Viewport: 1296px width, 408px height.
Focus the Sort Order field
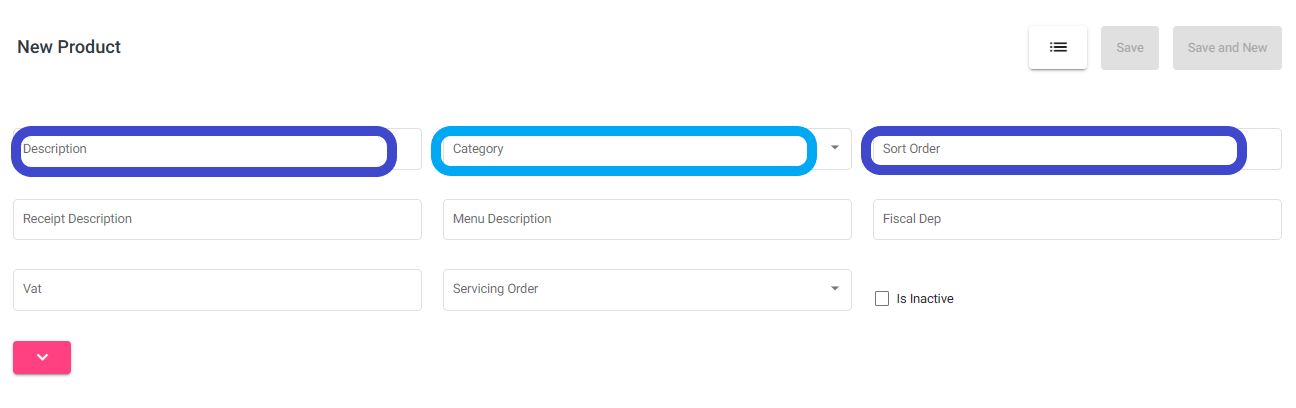(1077, 149)
